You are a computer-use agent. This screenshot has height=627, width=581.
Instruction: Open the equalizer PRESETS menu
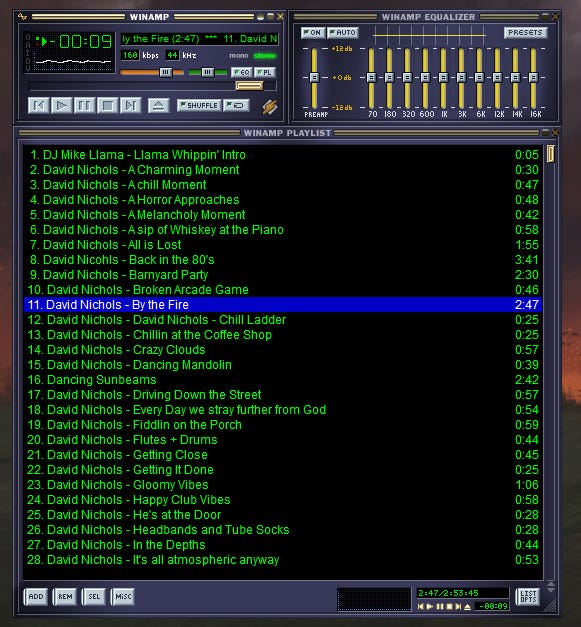(525, 32)
